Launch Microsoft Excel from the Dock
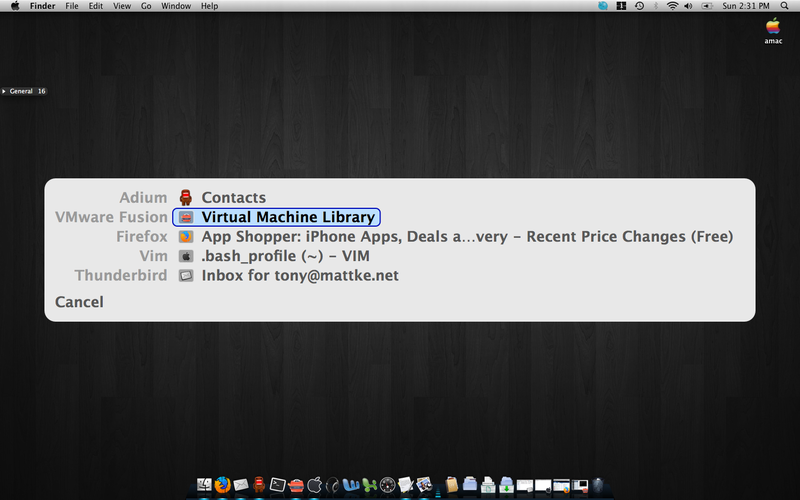The width and height of the screenshot is (800, 500). click(369, 485)
